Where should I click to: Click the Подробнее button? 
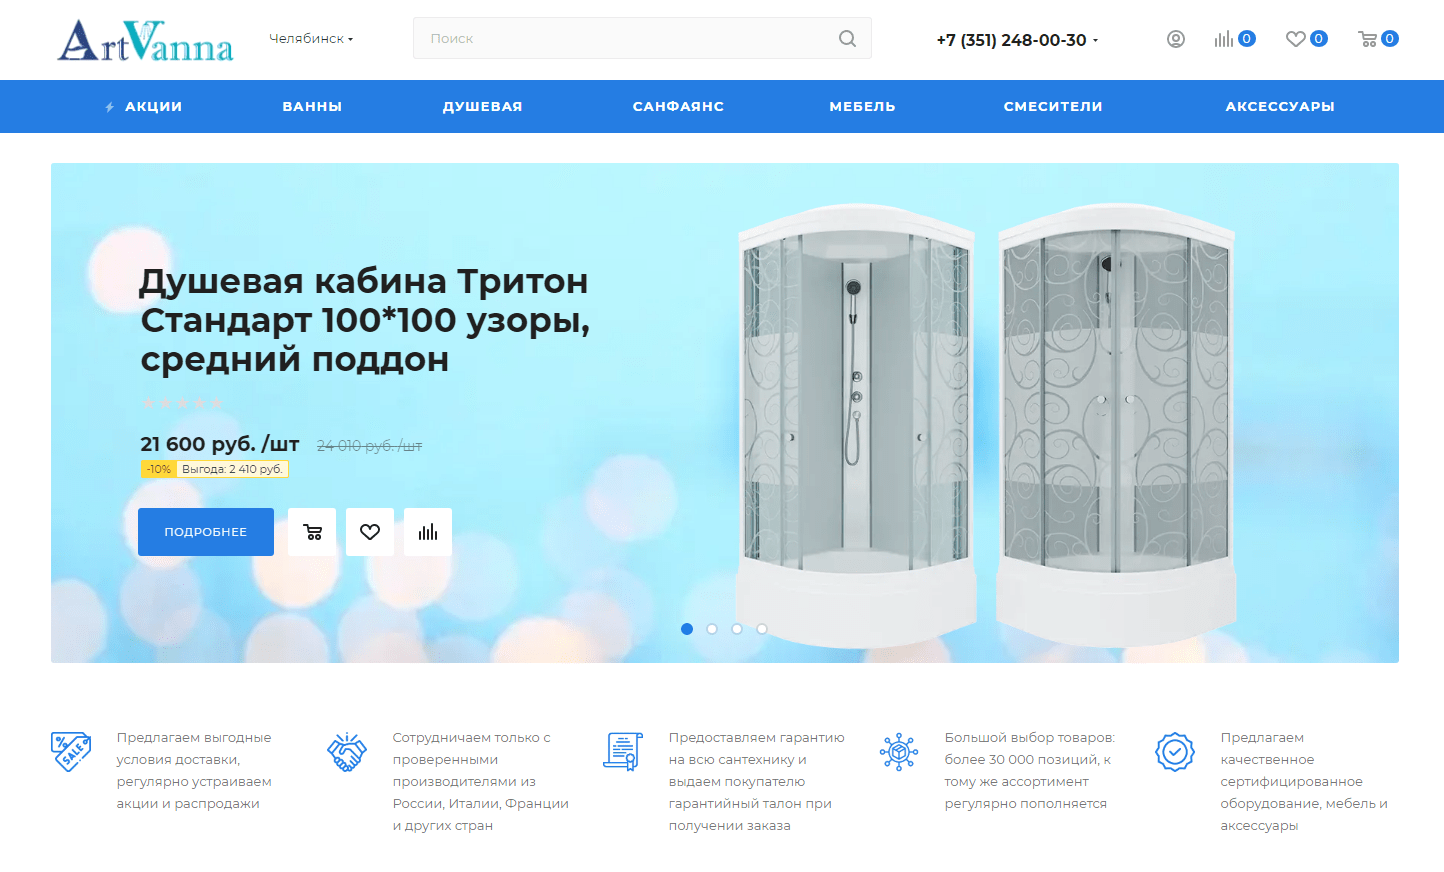point(206,532)
